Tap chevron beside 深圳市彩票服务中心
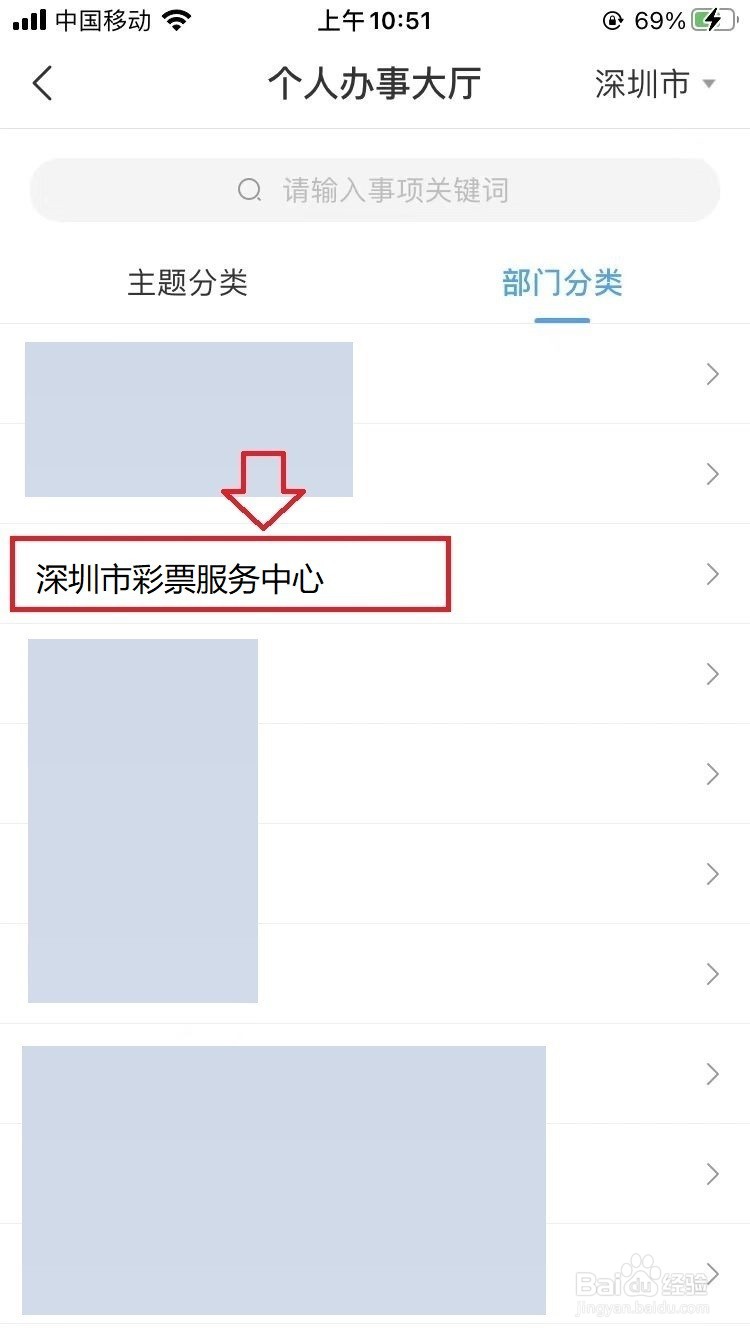 pos(713,574)
